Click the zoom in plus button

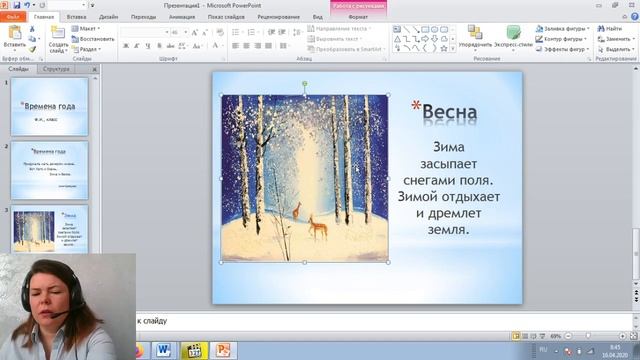pos(622,336)
